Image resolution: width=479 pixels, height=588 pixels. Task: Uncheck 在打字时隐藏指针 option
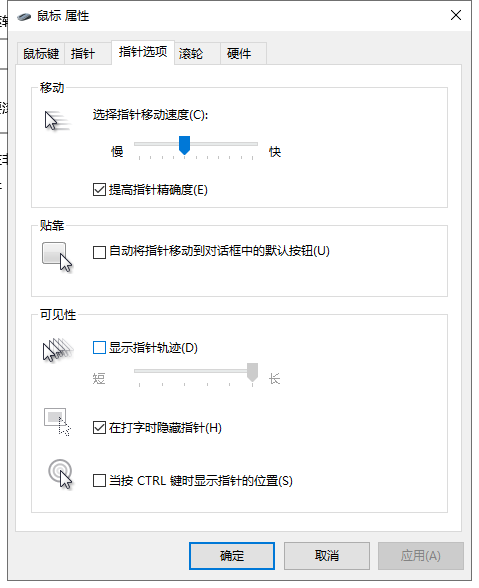click(99, 428)
